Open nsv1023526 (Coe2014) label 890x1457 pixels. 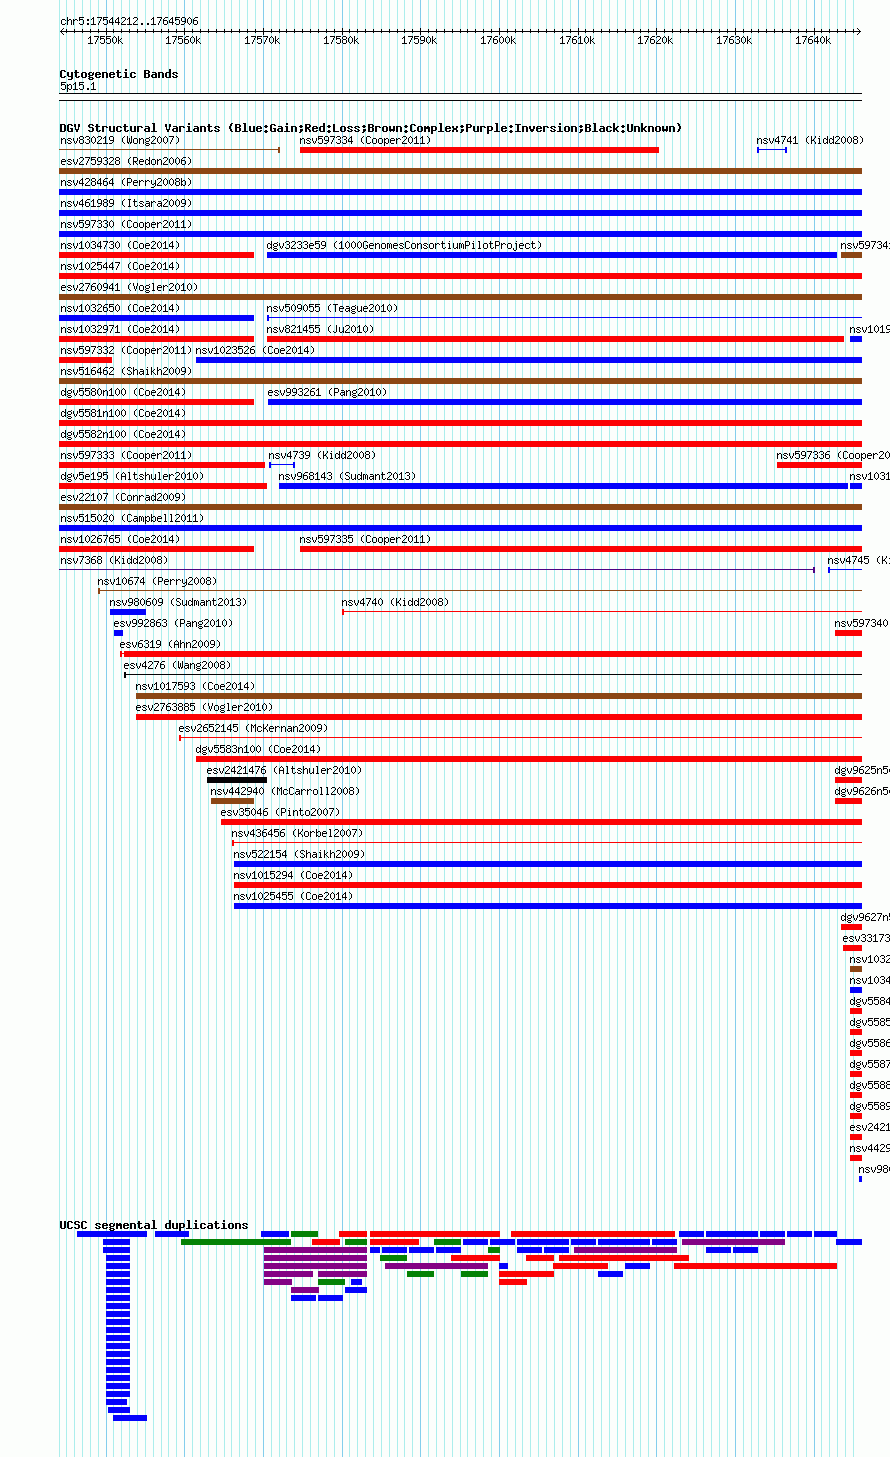[255, 350]
